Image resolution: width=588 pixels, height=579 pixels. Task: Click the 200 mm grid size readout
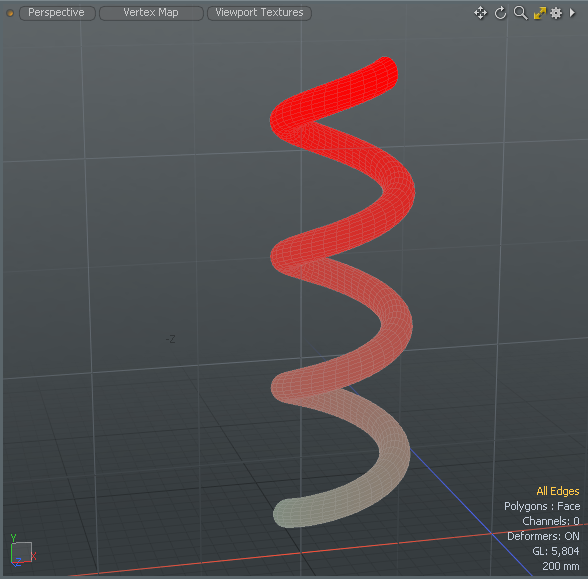[561, 566]
